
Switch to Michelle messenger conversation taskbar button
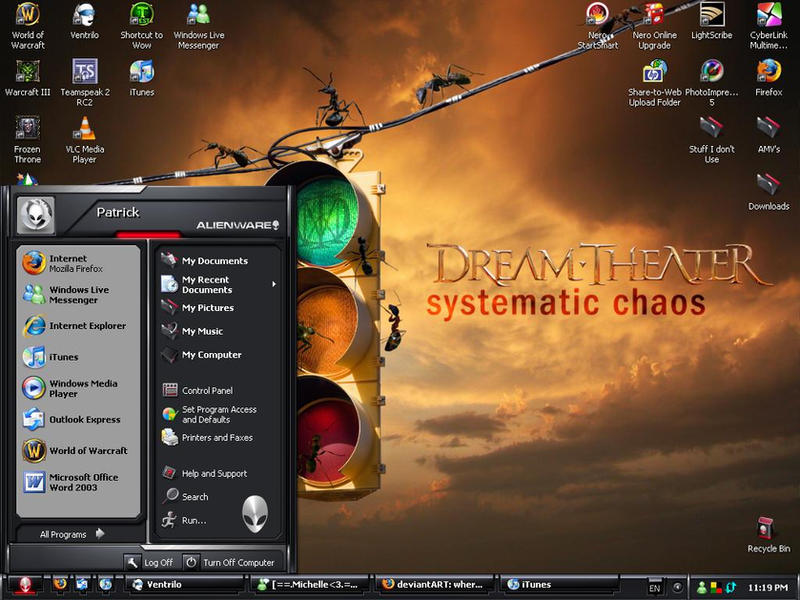[310, 585]
